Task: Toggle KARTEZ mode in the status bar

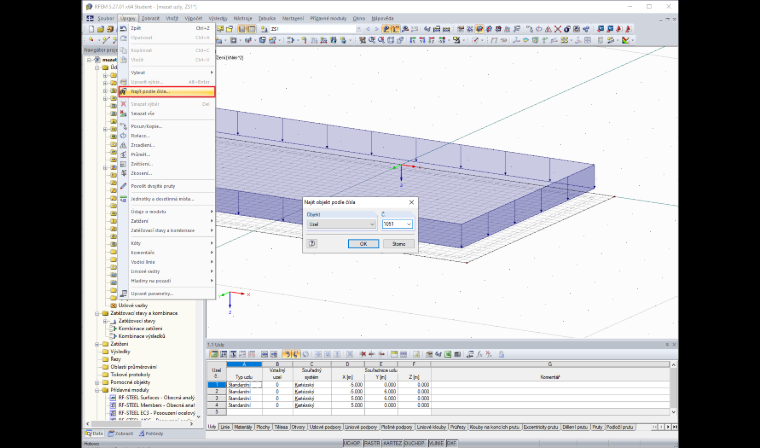Action: coord(392,443)
